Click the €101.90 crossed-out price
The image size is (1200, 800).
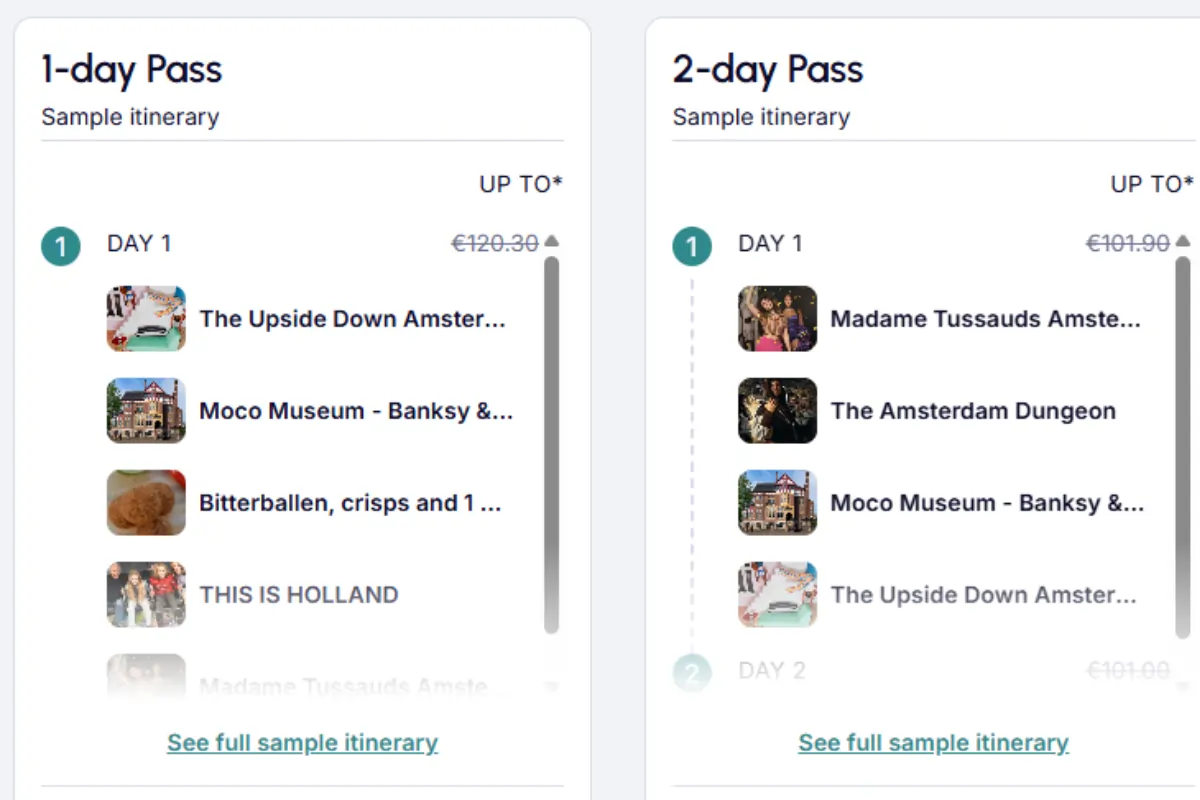tap(1129, 241)
